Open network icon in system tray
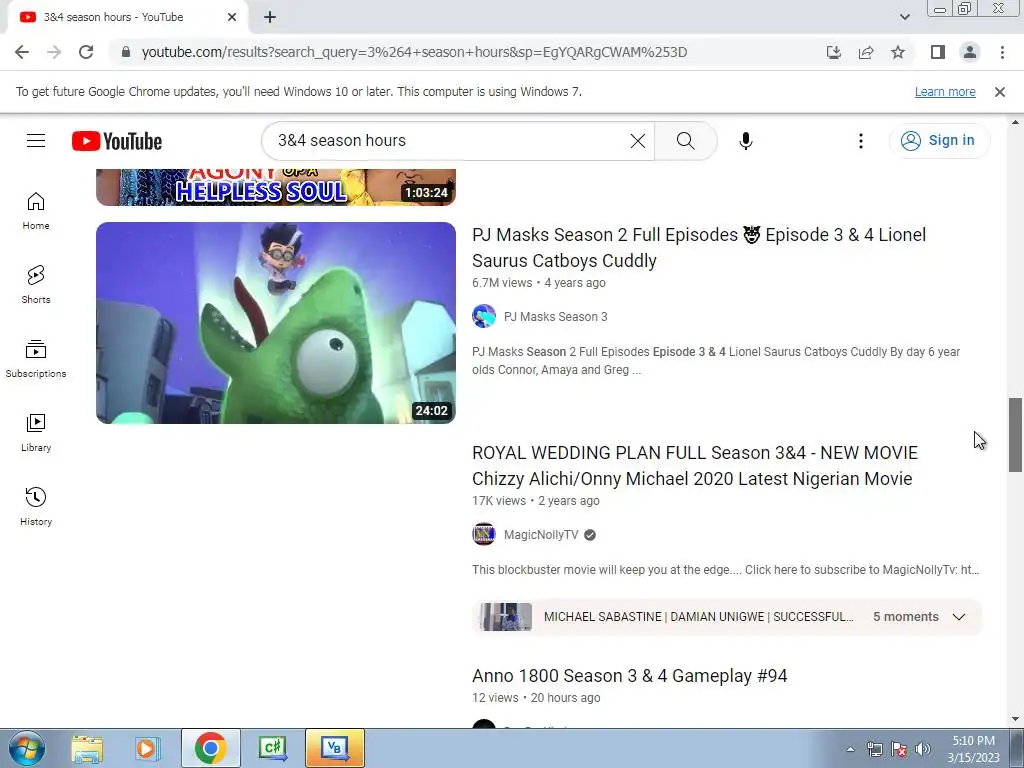 pos(874,749)
